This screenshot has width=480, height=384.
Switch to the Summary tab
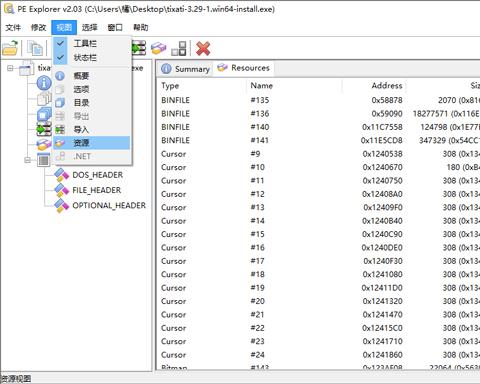pyautogui.click(x=185, y=69)
